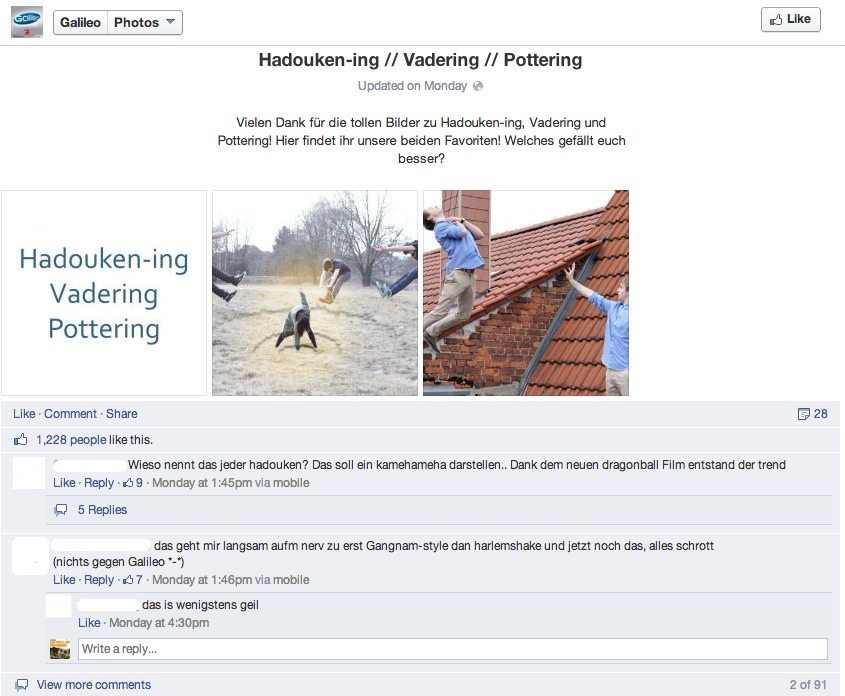The image size is (845, 696).
Task: Click the thumbs-up 9 likes on the first comment
Action: (133, 483)
